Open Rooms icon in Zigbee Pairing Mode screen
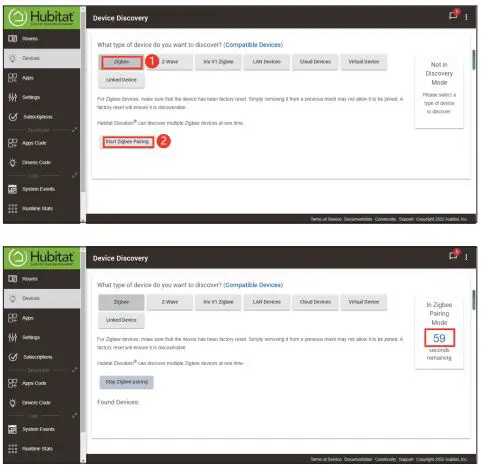482x466 pixels. 12,279
